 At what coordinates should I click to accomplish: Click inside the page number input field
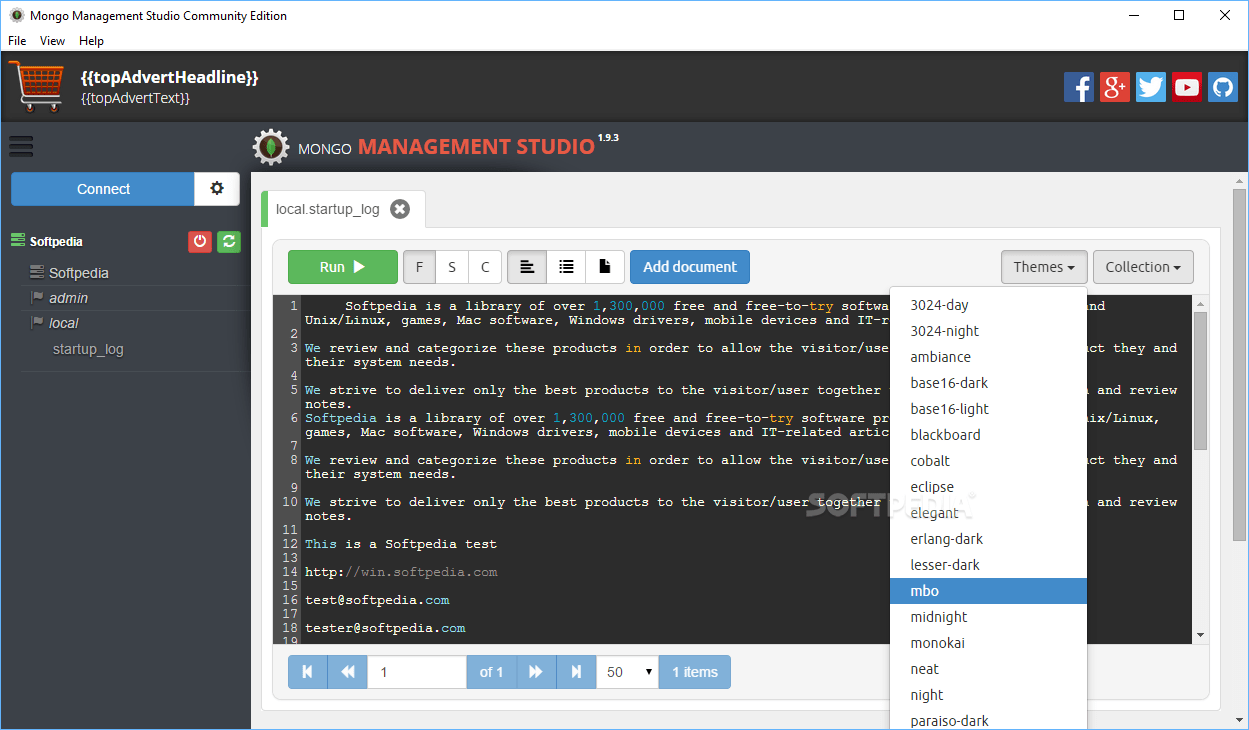tap(416, 671)
